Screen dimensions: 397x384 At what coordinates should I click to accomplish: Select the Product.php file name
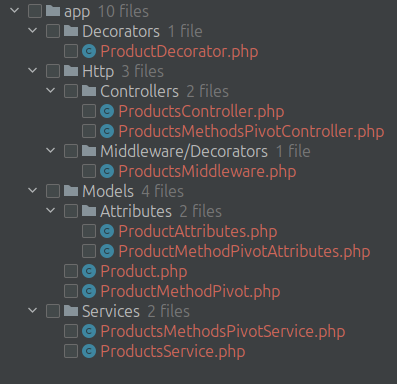[144, 272]
